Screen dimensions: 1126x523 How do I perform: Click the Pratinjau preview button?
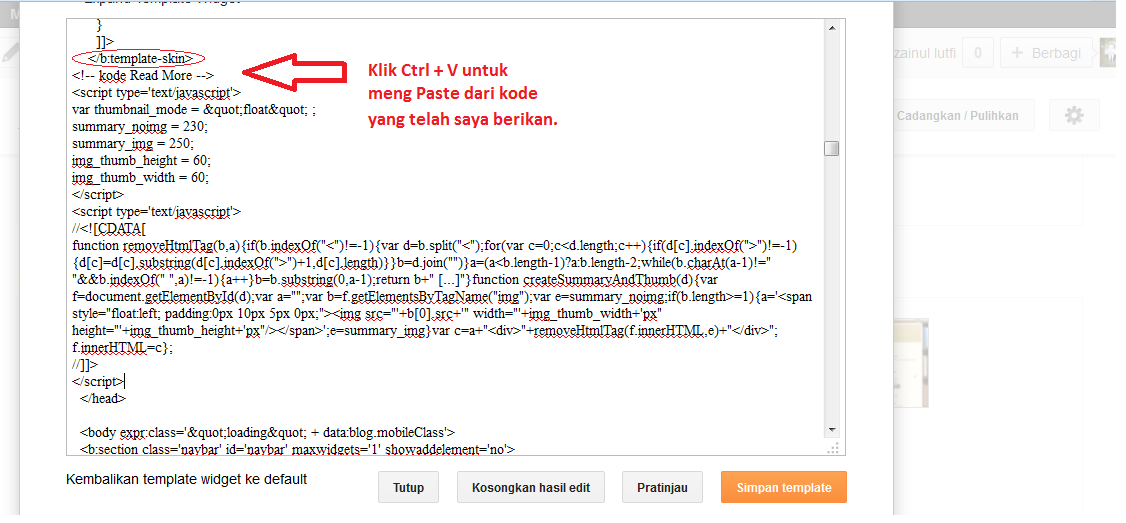pos(662,487)
